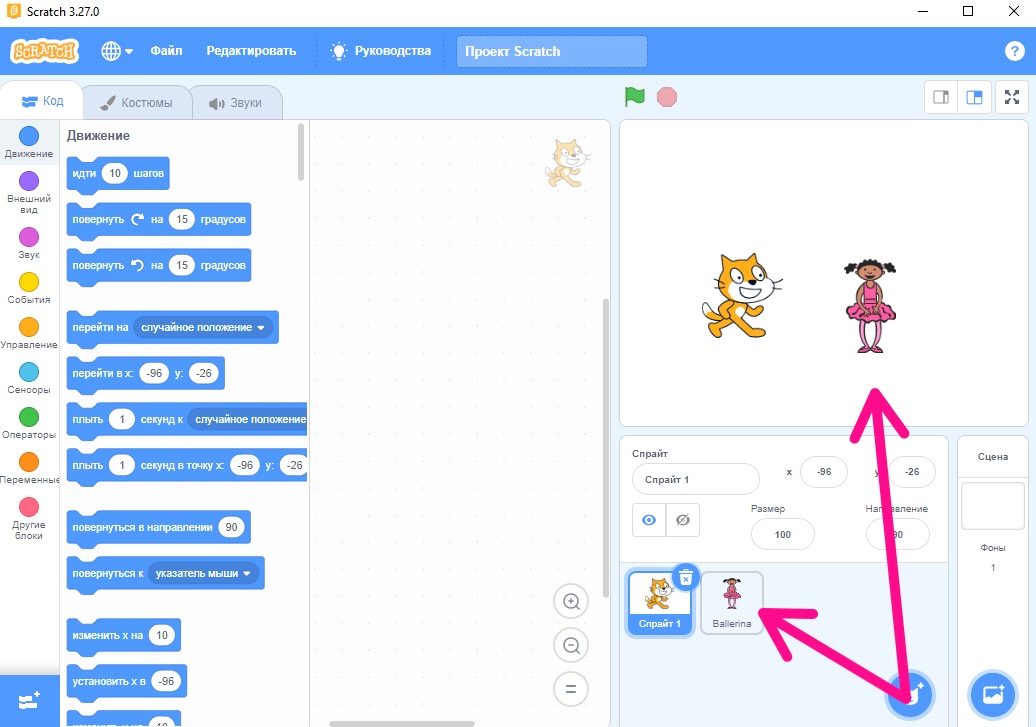
Task: Hide the sprite using the crossed-eye button
Action: [683, 520]
